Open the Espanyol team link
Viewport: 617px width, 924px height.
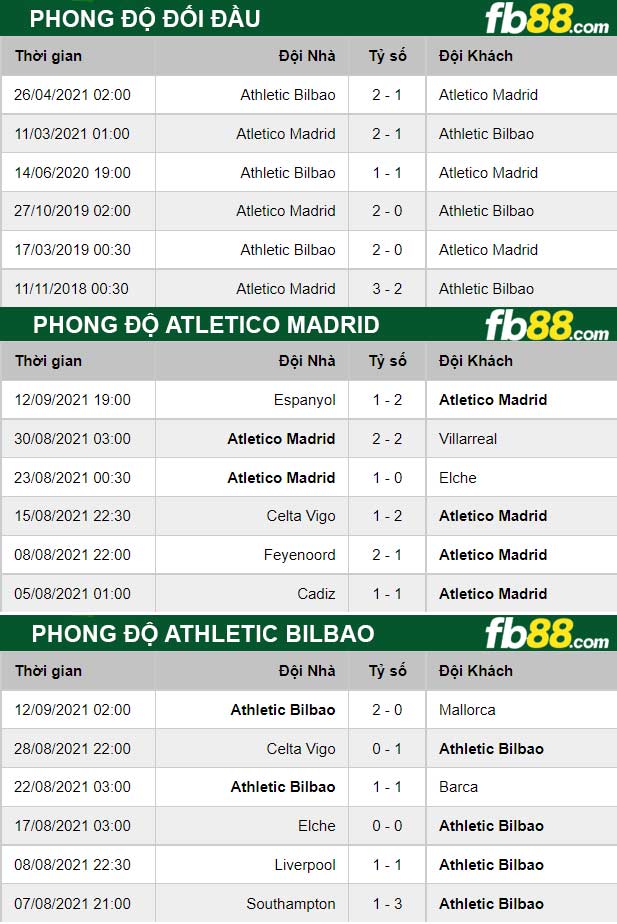pyautogui.click(x=304, y=400)
